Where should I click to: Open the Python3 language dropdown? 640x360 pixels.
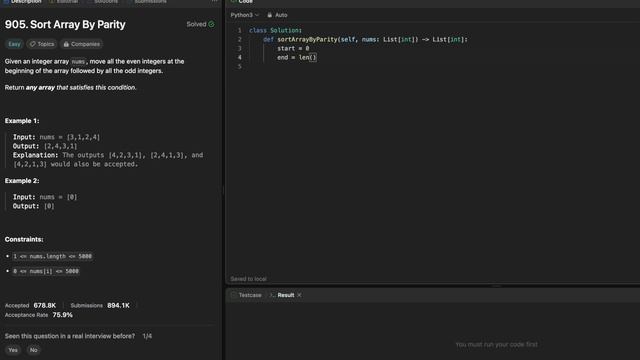(244, 15)
